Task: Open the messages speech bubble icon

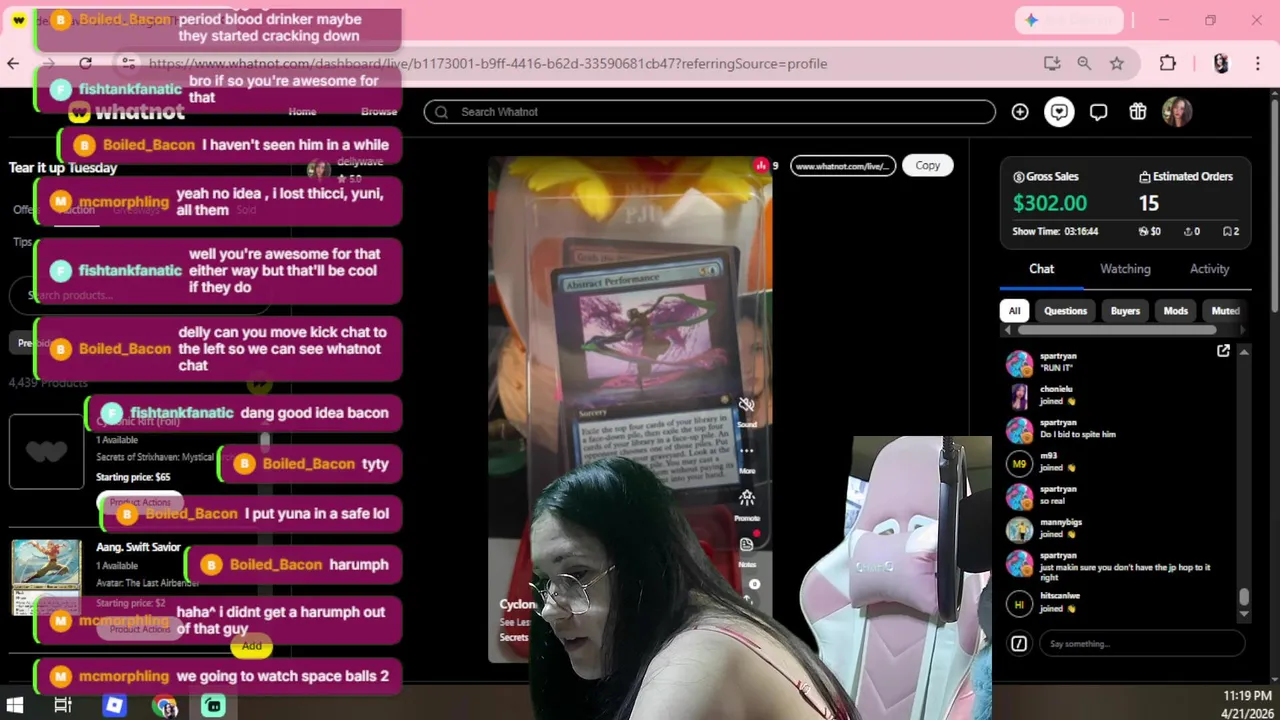Action: tap(1098, 112)
